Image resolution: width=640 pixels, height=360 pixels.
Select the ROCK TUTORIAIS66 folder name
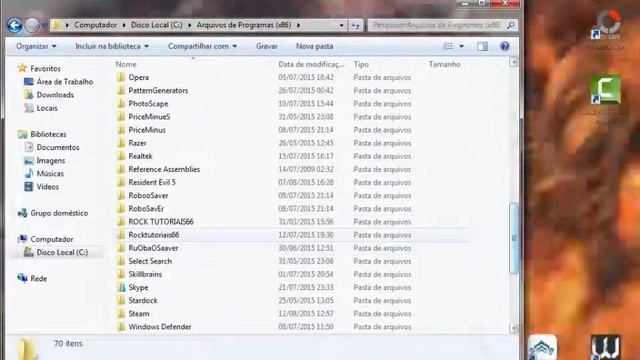161,222
